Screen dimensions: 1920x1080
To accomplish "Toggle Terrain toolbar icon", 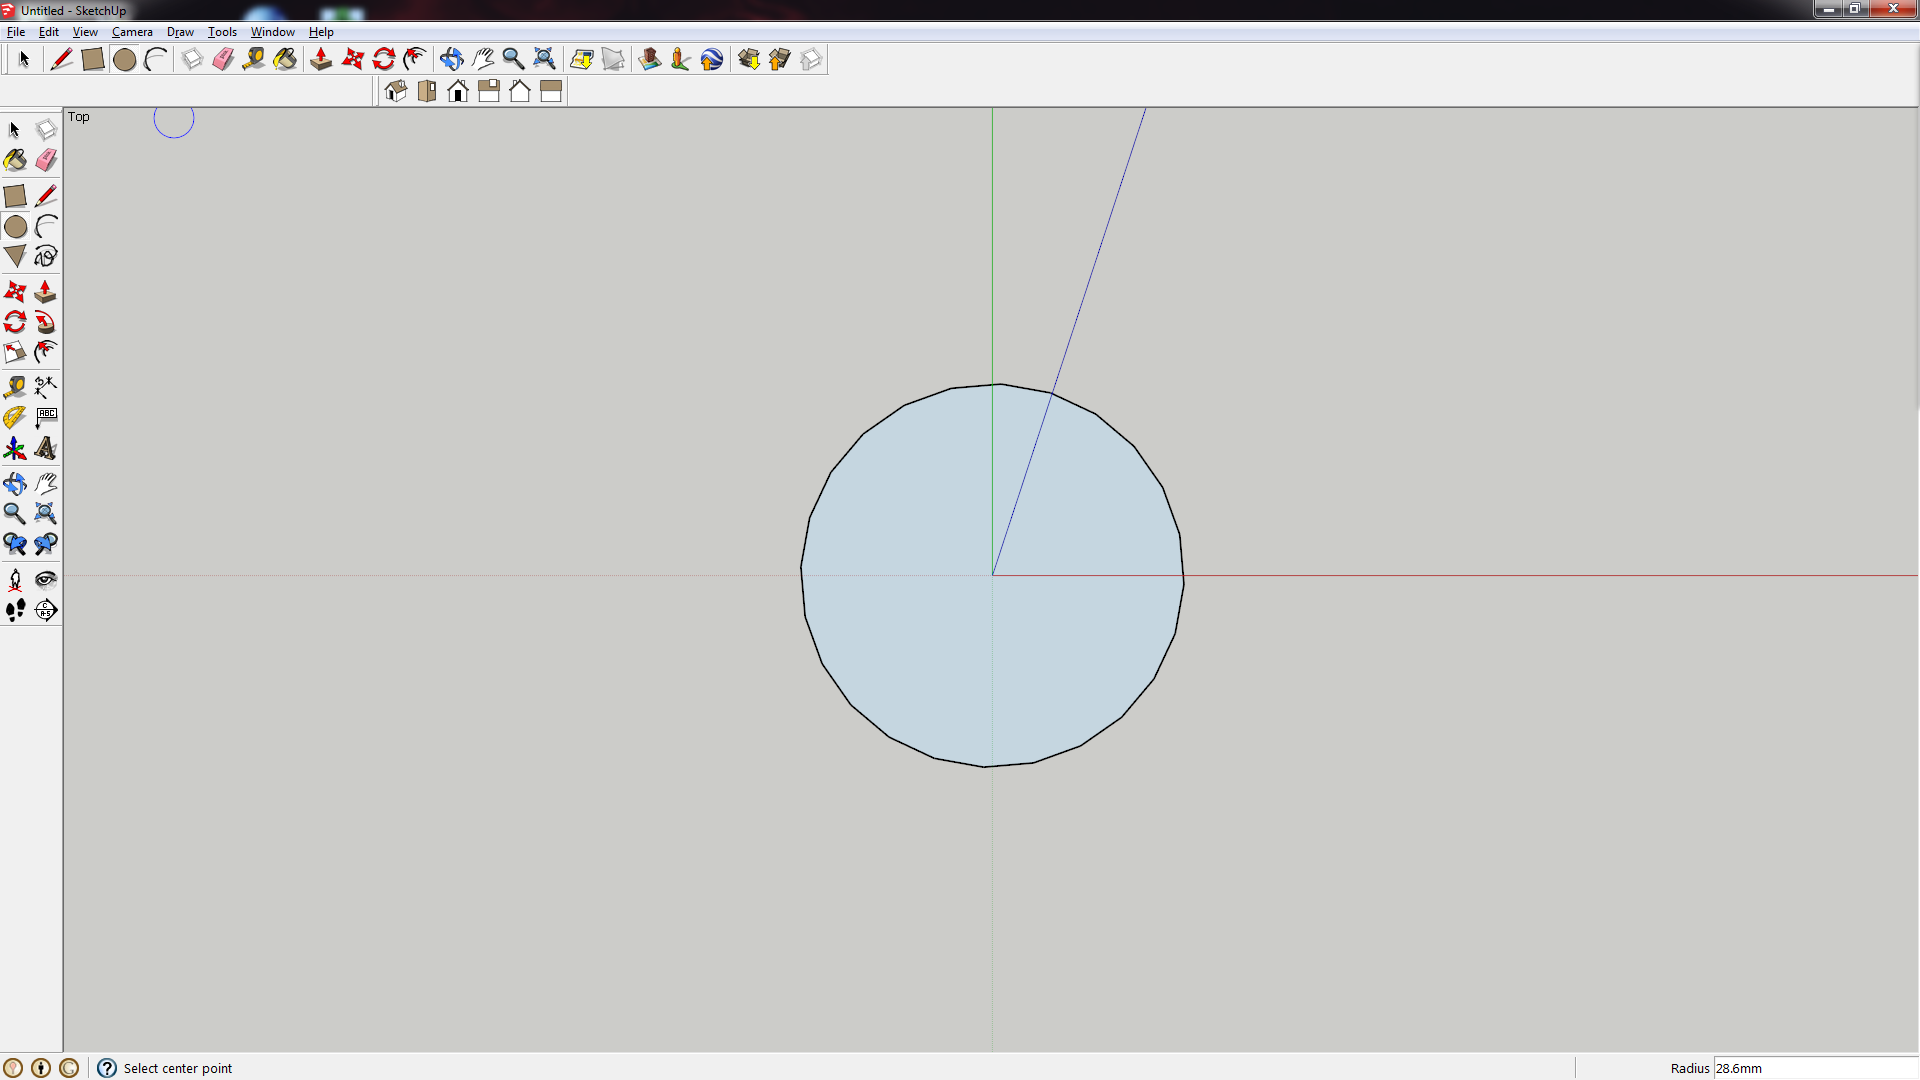I will pyautogui.click(x=613, y=60).
